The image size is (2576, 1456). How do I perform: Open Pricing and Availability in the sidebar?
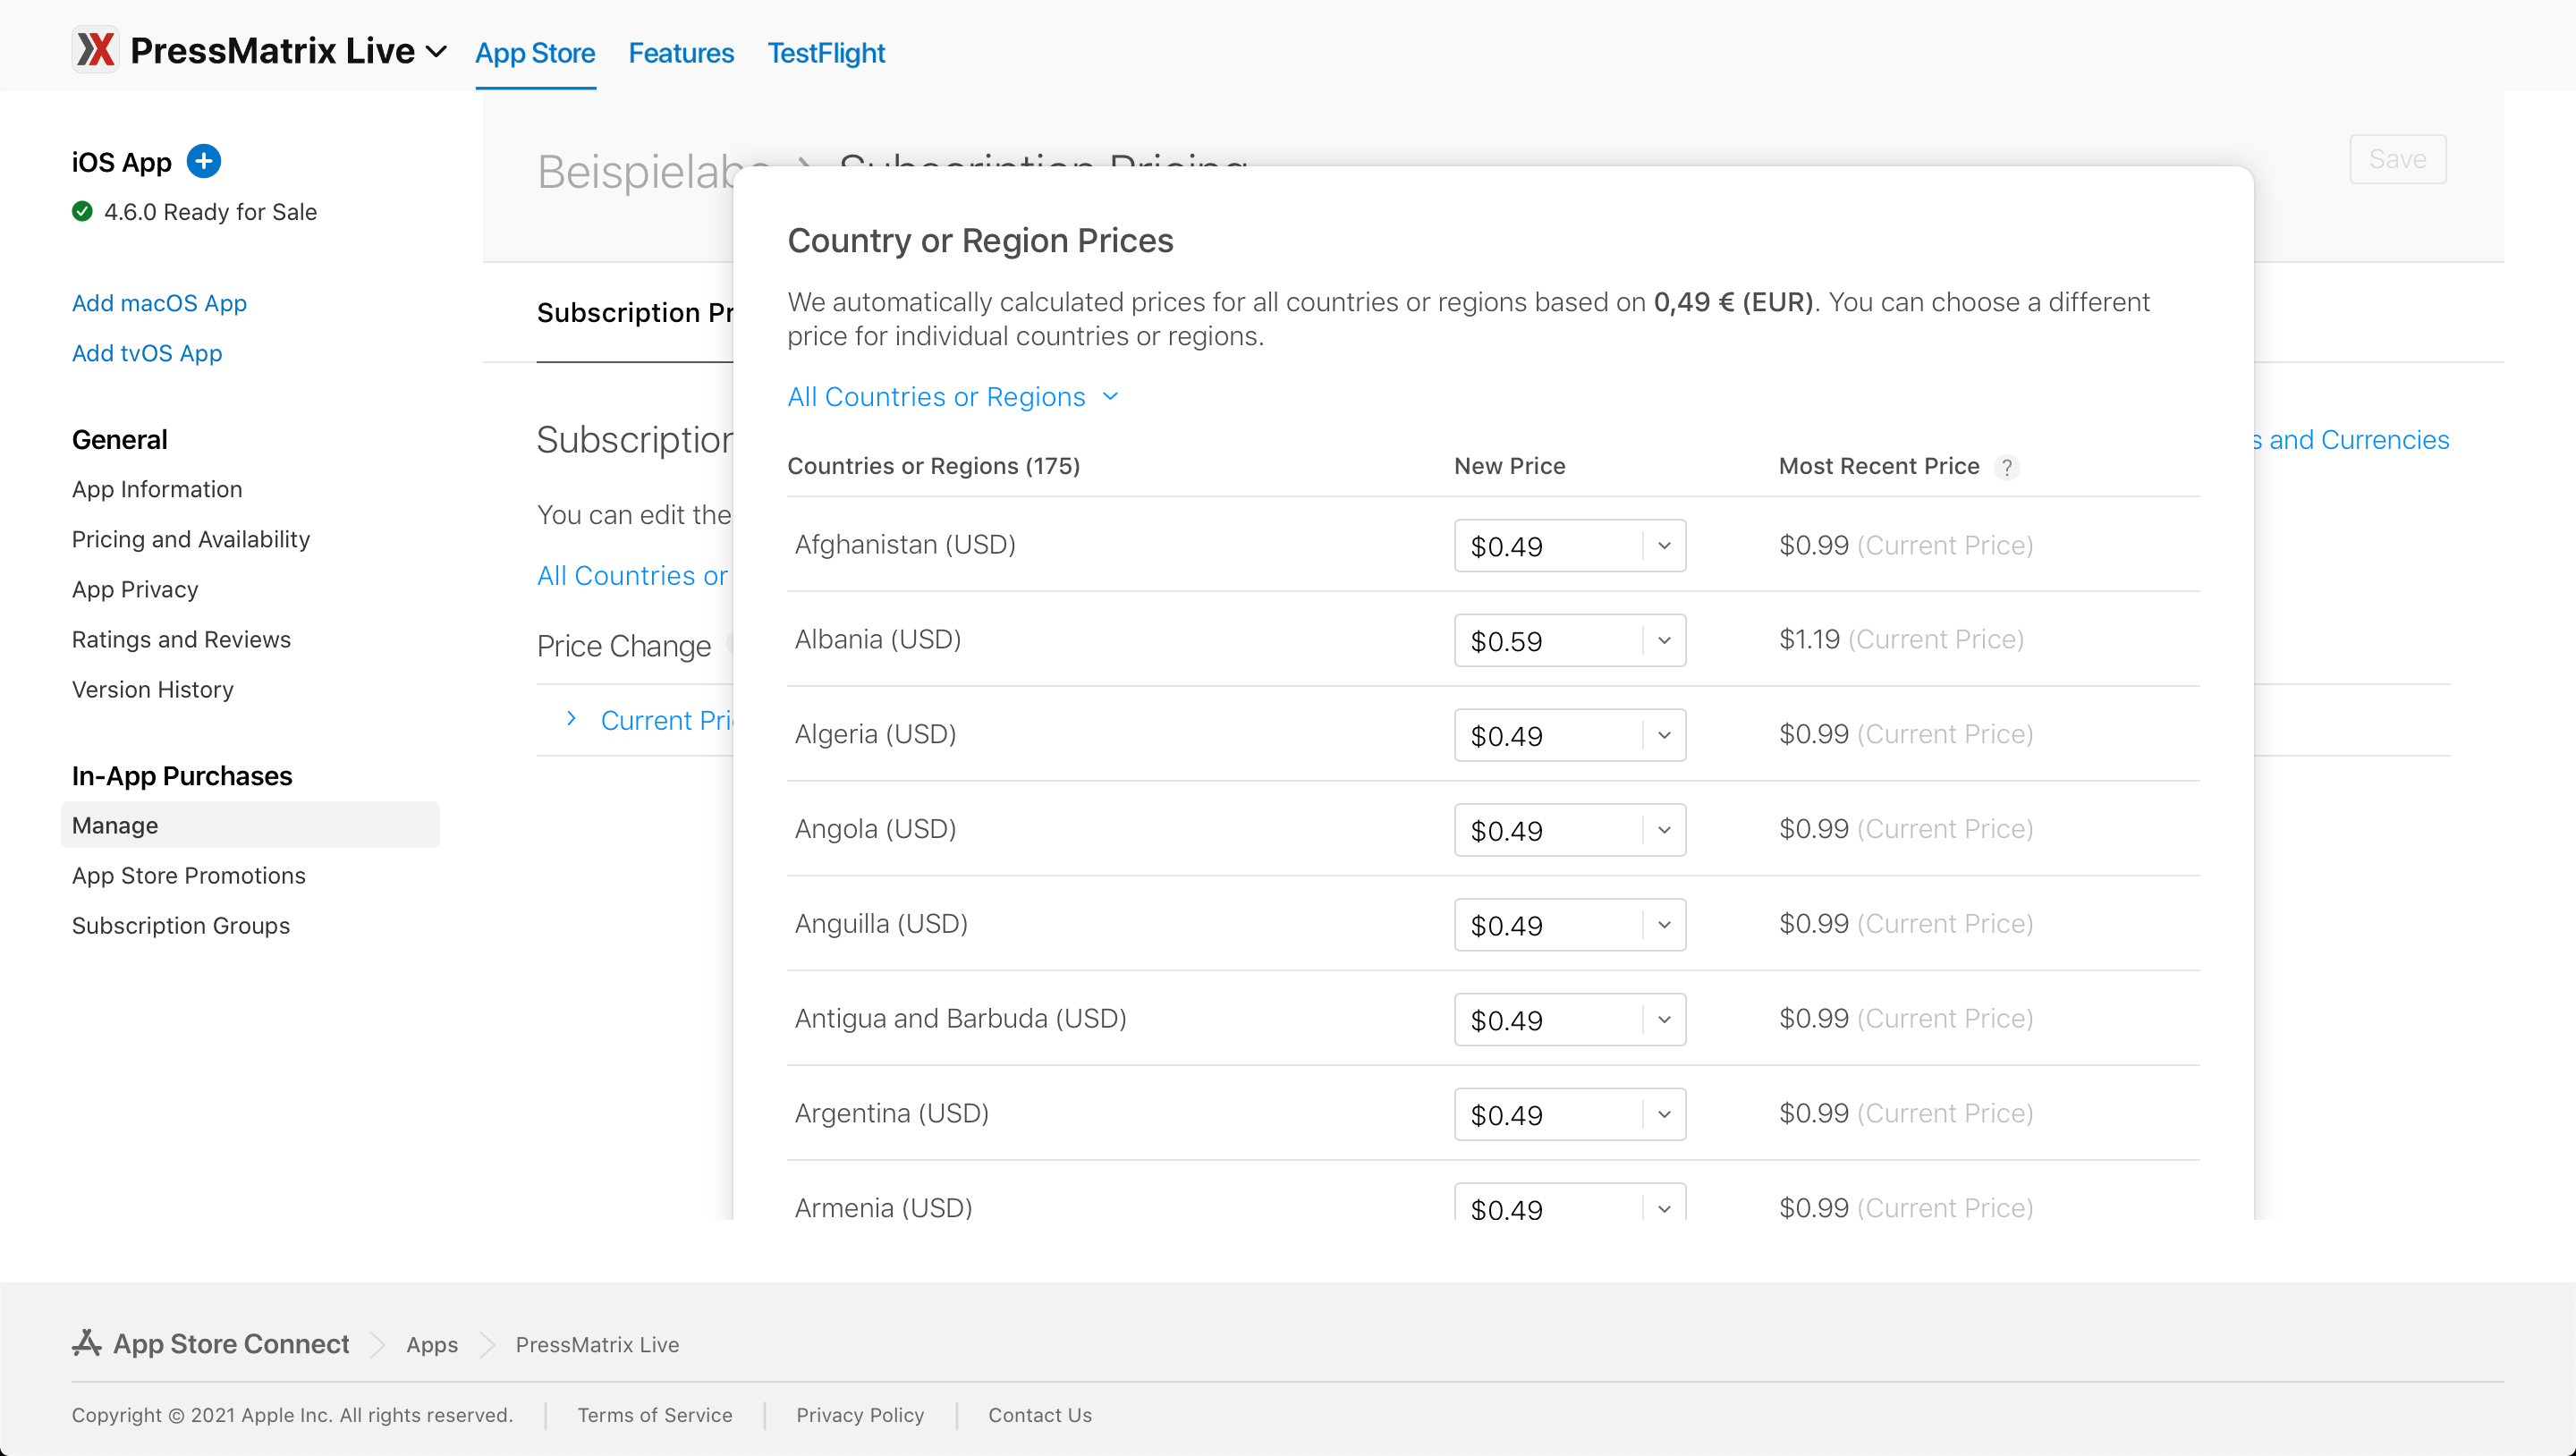pos(191,539)
